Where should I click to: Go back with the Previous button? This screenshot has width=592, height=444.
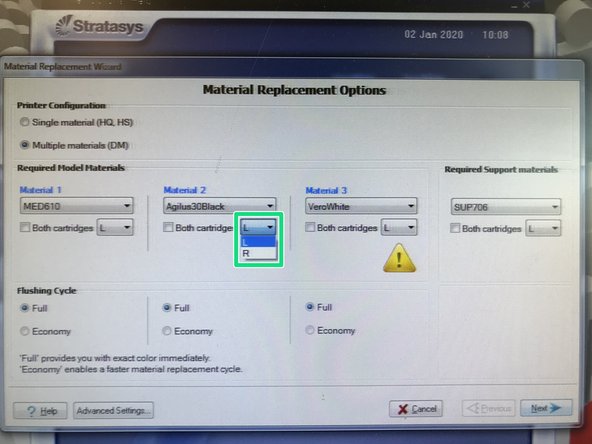point(488,408)
